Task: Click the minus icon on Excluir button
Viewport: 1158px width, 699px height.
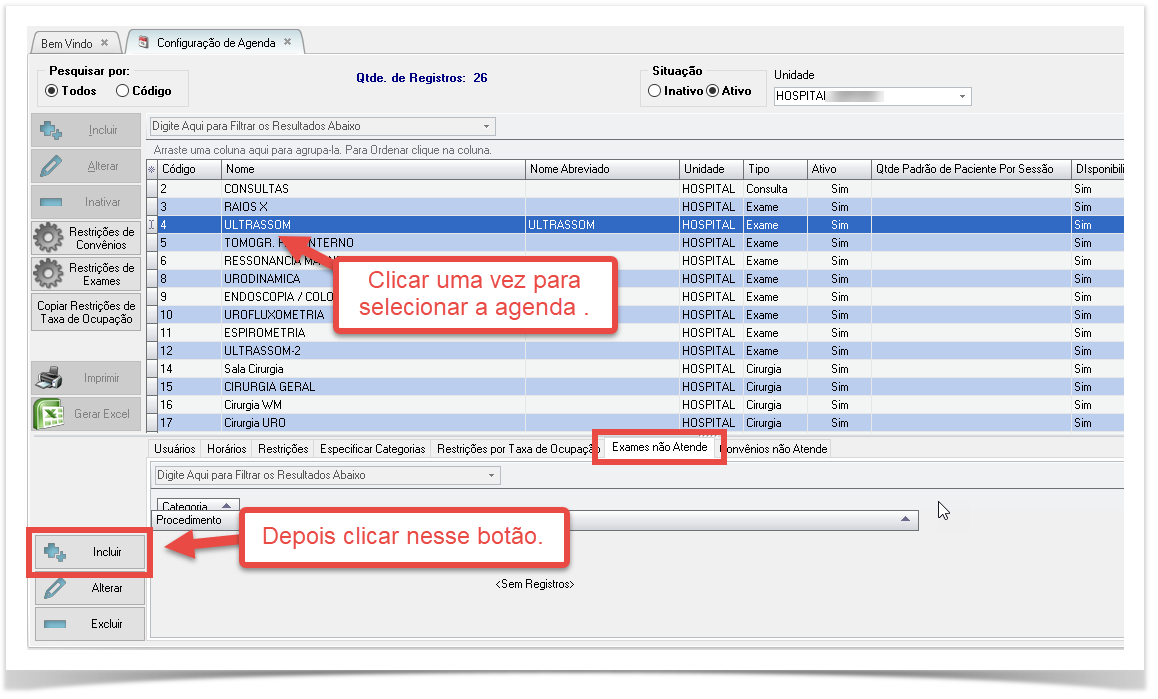Action: coord(55,624)
